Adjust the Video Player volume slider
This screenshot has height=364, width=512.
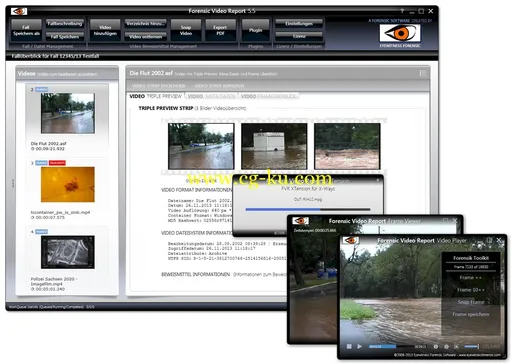pos(472,347)
